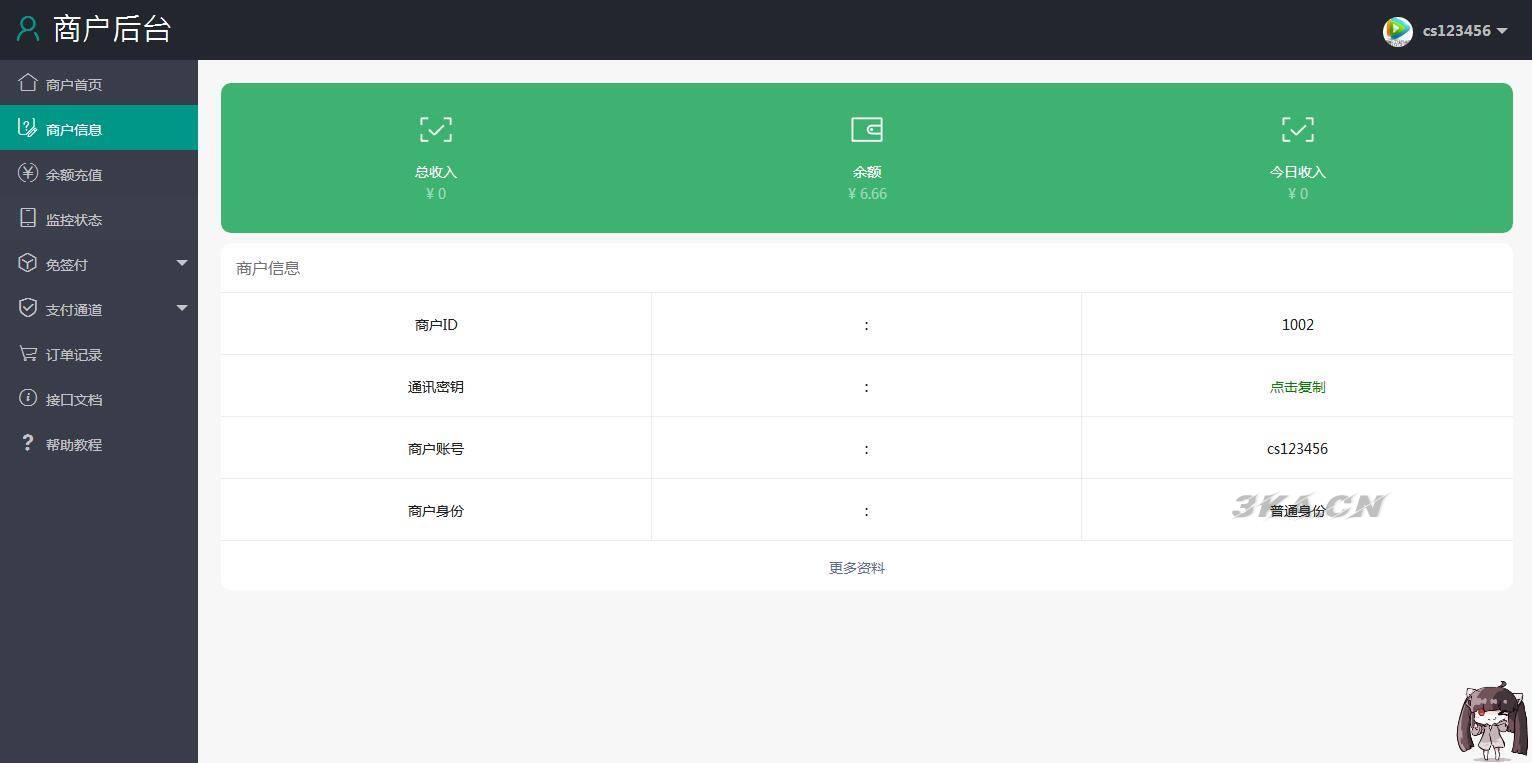Click the 总收入 scan-style icon on green banner
Screen dimensions: 1532x763
(x=435, y=129)
